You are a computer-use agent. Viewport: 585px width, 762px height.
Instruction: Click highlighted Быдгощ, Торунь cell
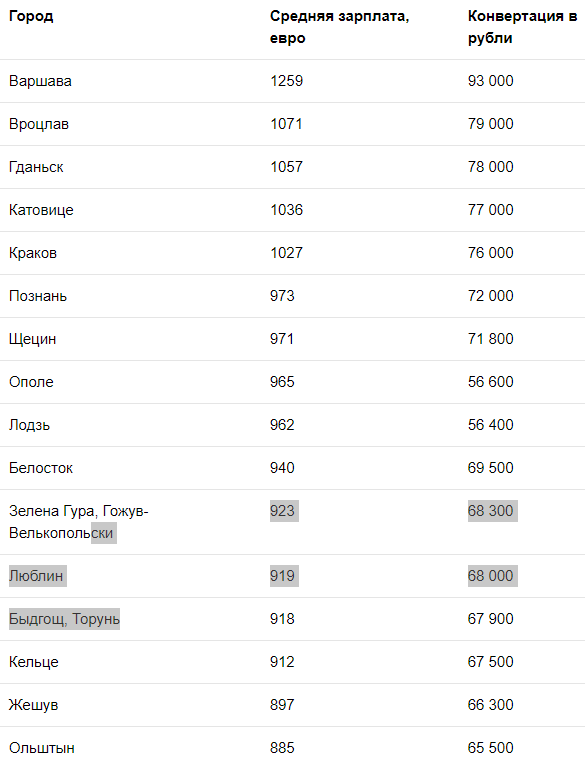(x=64, y=619)
